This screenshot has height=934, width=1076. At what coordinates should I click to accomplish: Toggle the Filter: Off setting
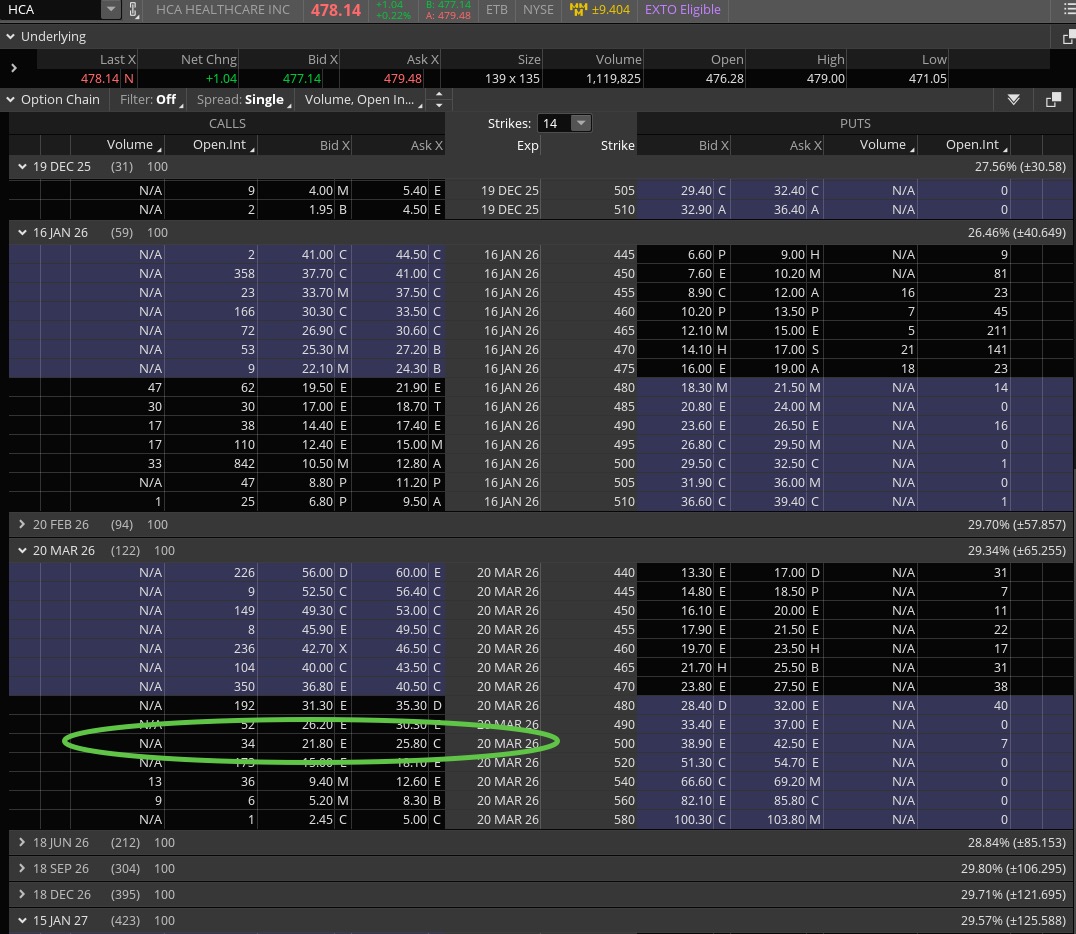pos(149,100)
